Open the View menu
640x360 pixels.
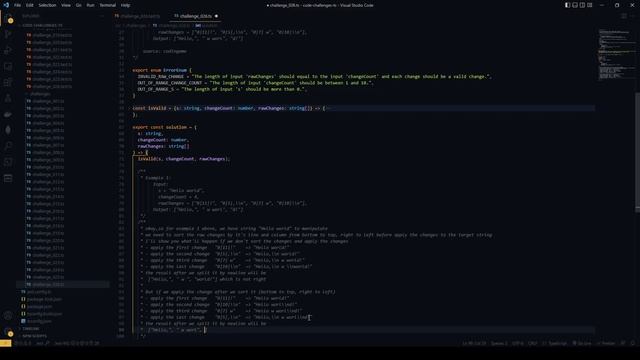[66, 5]
